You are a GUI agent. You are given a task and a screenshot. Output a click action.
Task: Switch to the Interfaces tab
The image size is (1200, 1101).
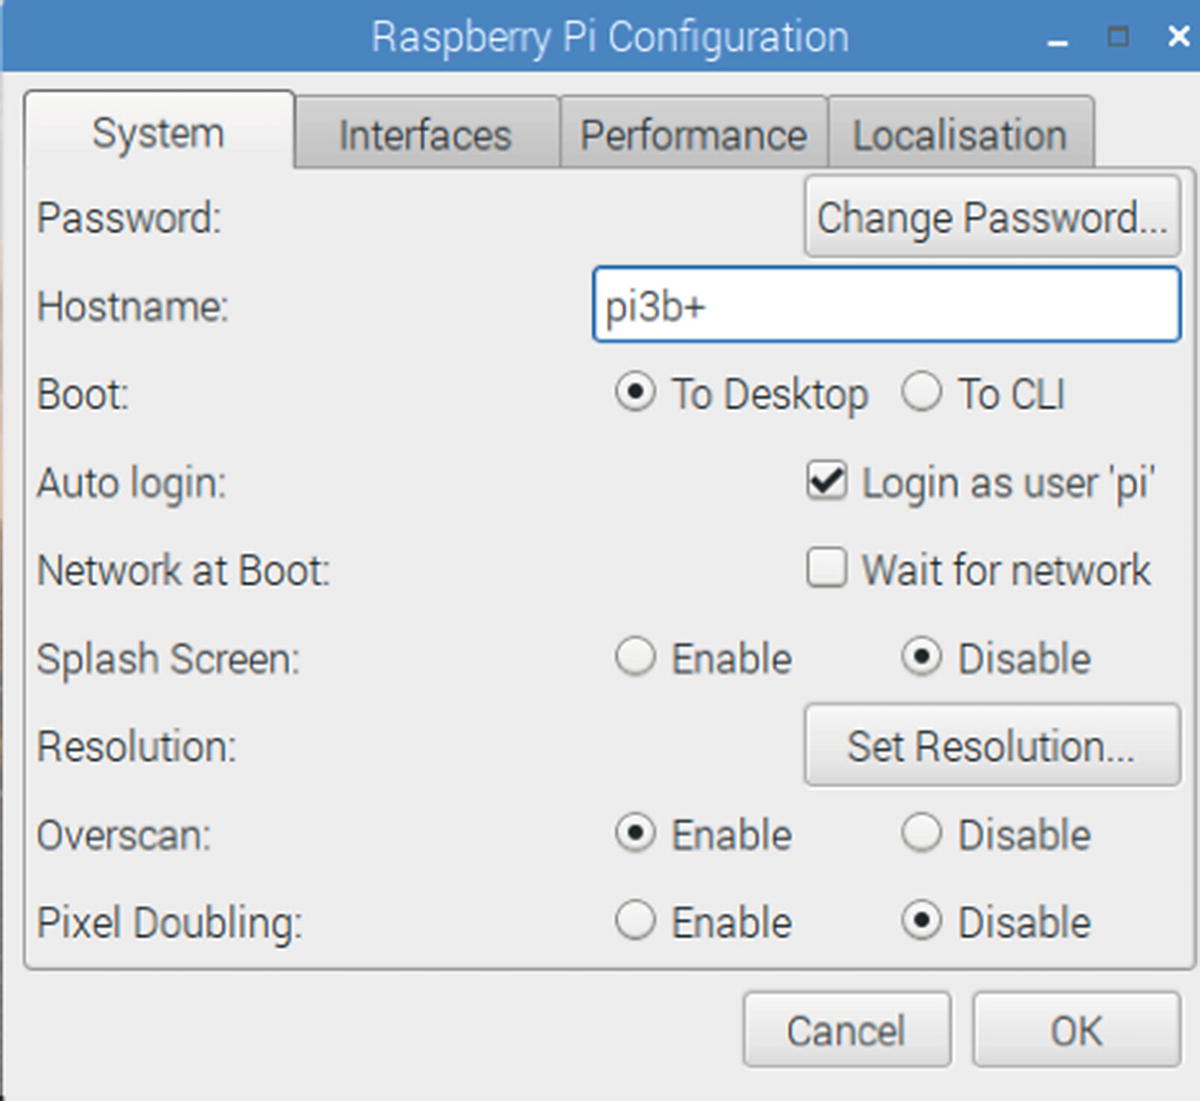tap(425, 135)
